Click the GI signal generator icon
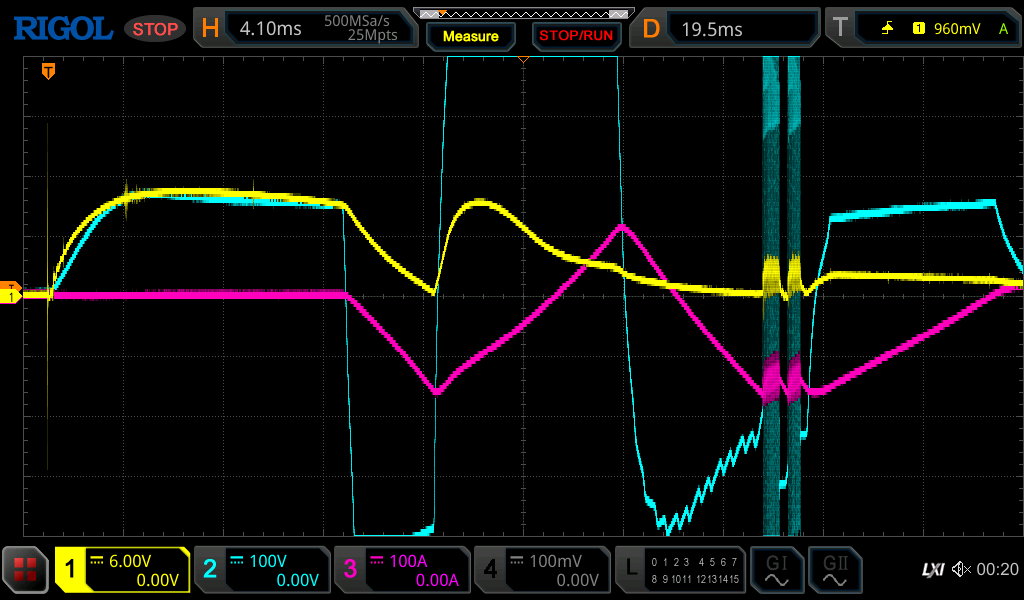Screen dimensions: 1024x600 776,570
